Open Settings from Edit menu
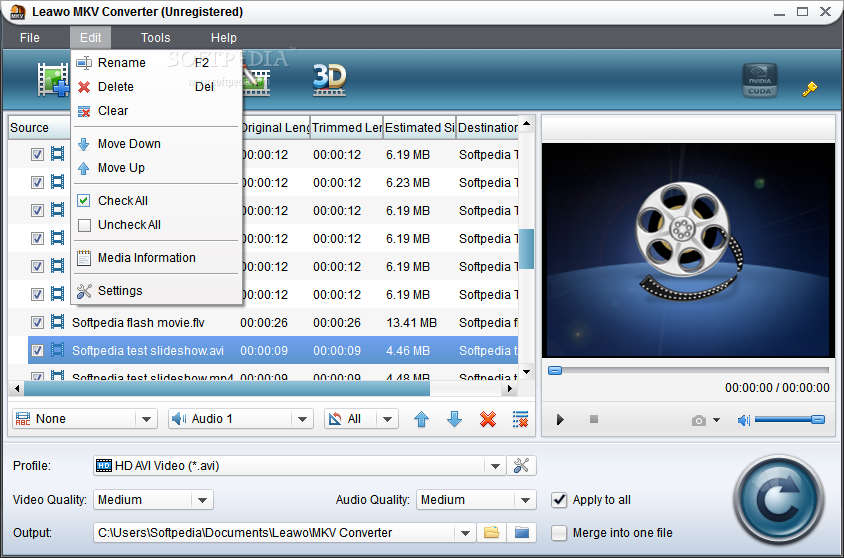This screenshot has width=844, height=558. (157, 291)
